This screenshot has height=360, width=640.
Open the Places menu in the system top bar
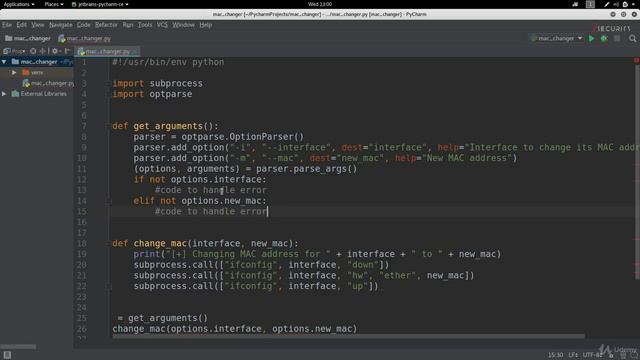[x=54, y=4]
